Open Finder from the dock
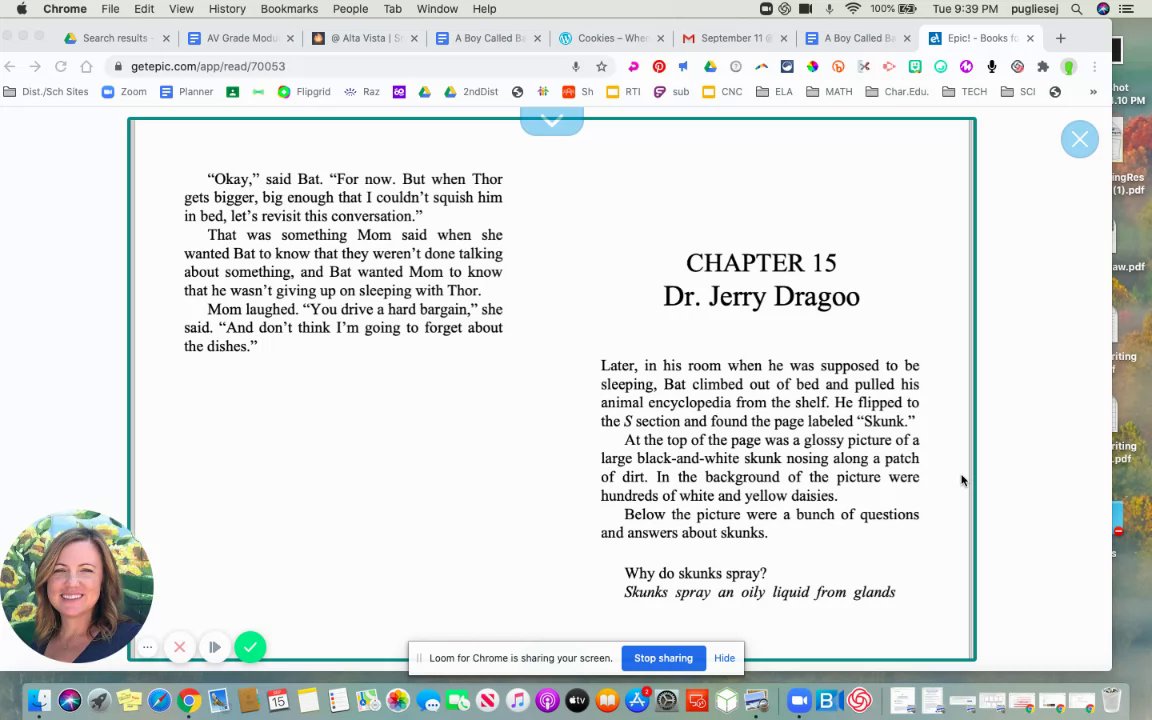This screenshot has width=1152, height=720. tap(40, 700)
